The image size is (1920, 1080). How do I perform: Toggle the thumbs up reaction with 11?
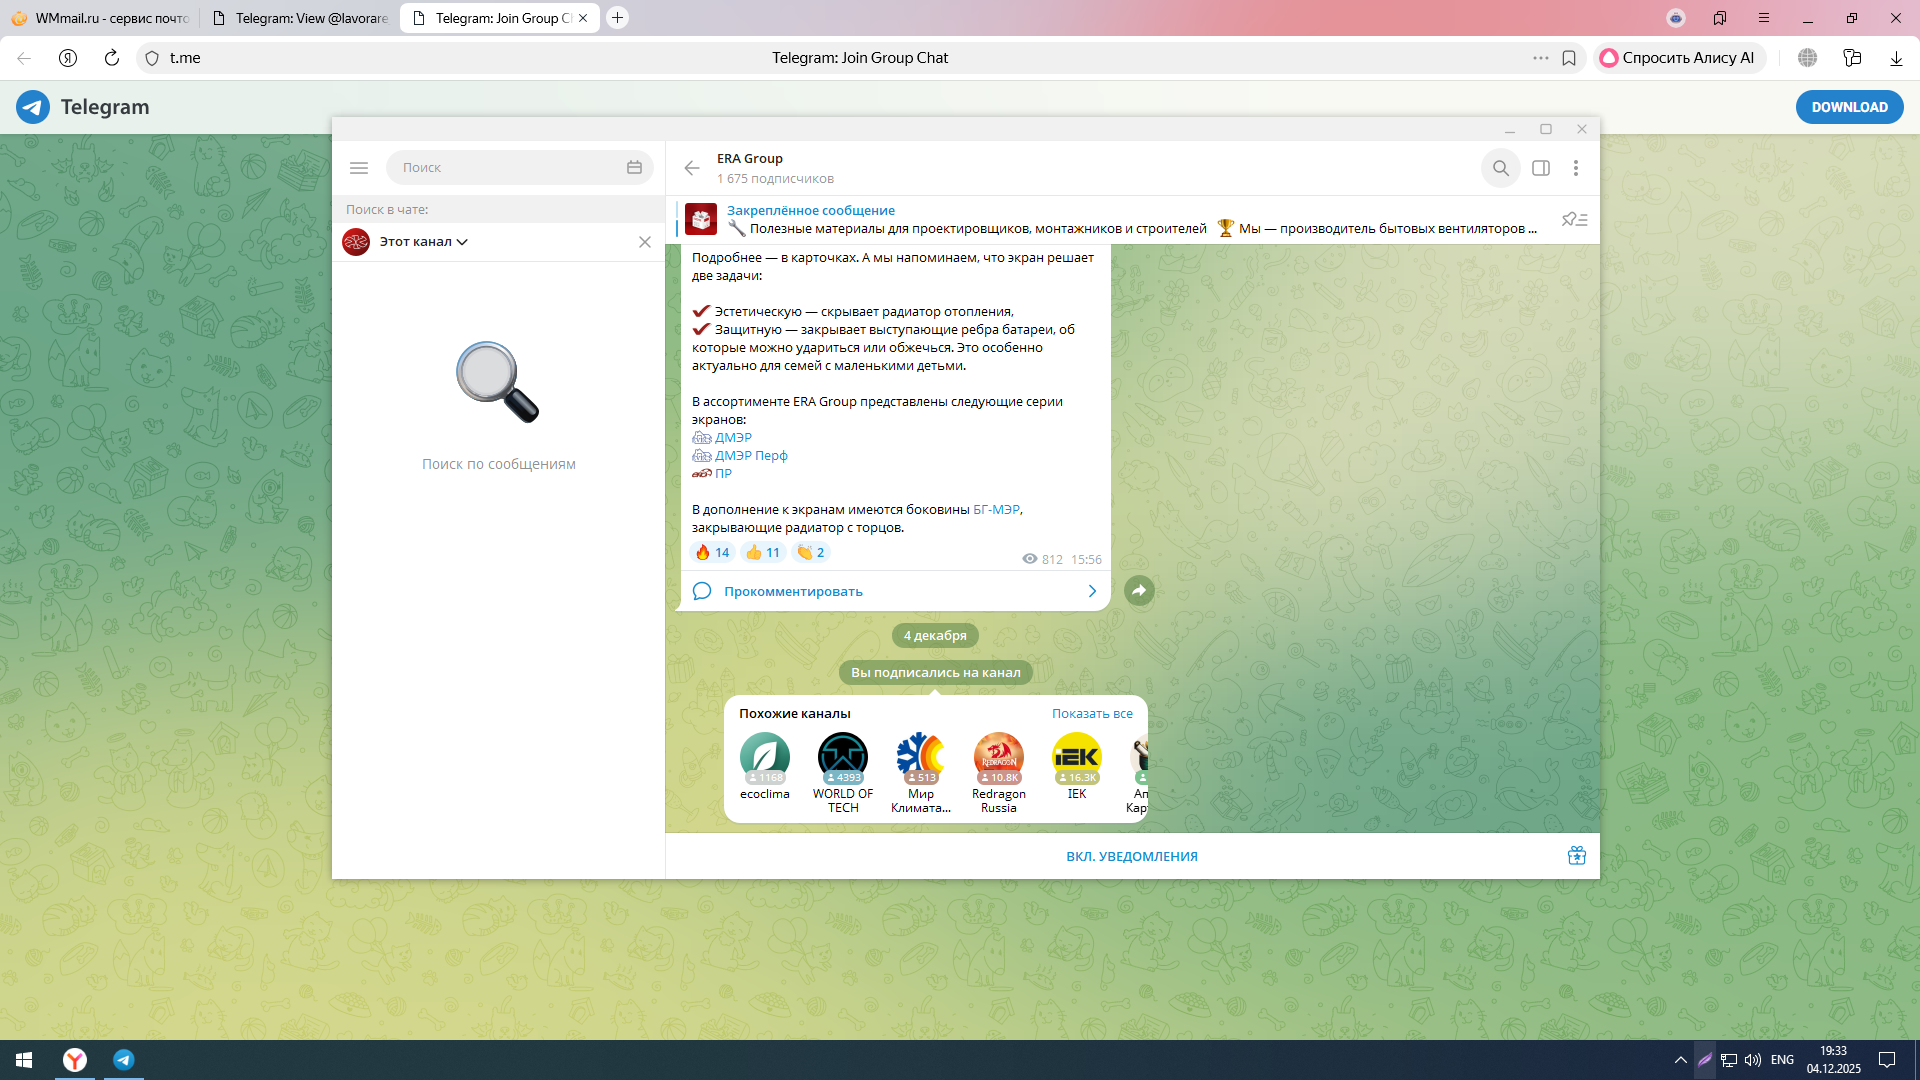(763, 553)
